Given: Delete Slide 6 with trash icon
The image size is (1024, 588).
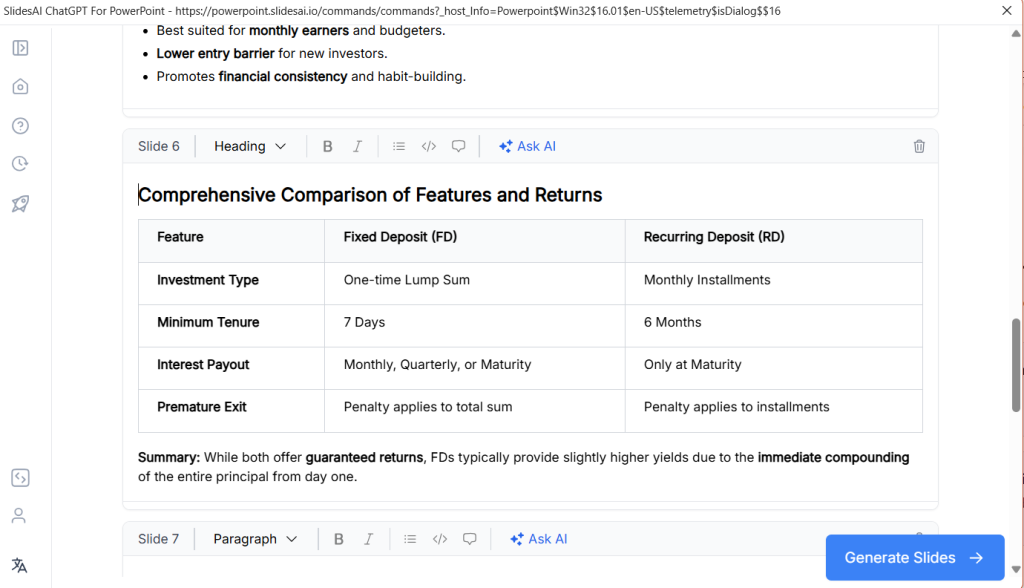Looking at the screenshot, I should pyautogui.click(x=919, y=146).
